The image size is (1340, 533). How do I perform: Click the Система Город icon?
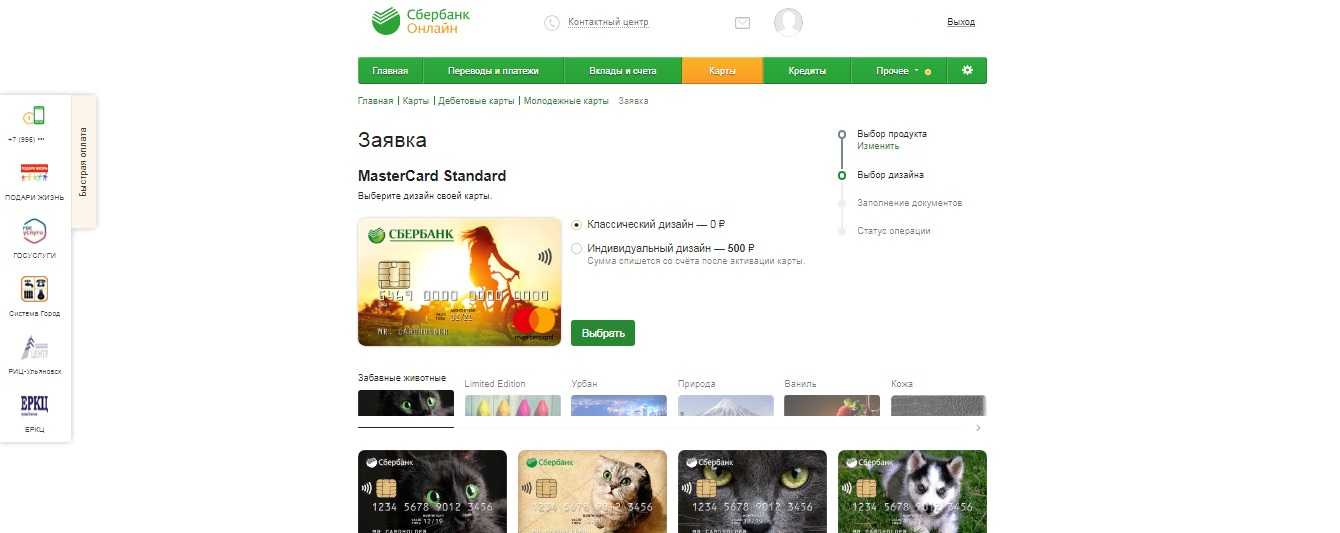click(35, 290)
